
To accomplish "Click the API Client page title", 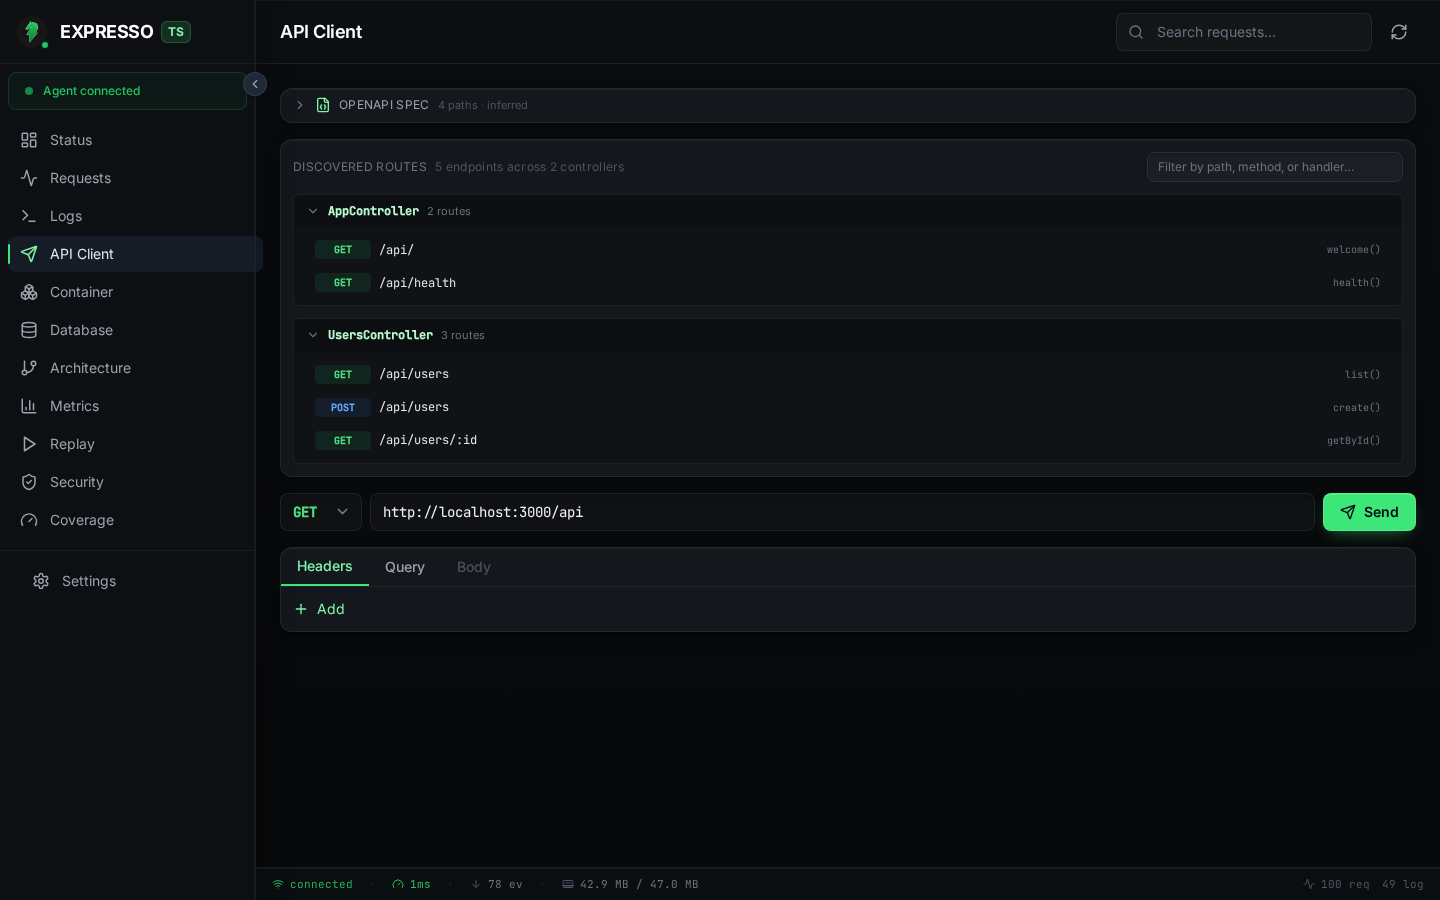I will tap(321, 32).
